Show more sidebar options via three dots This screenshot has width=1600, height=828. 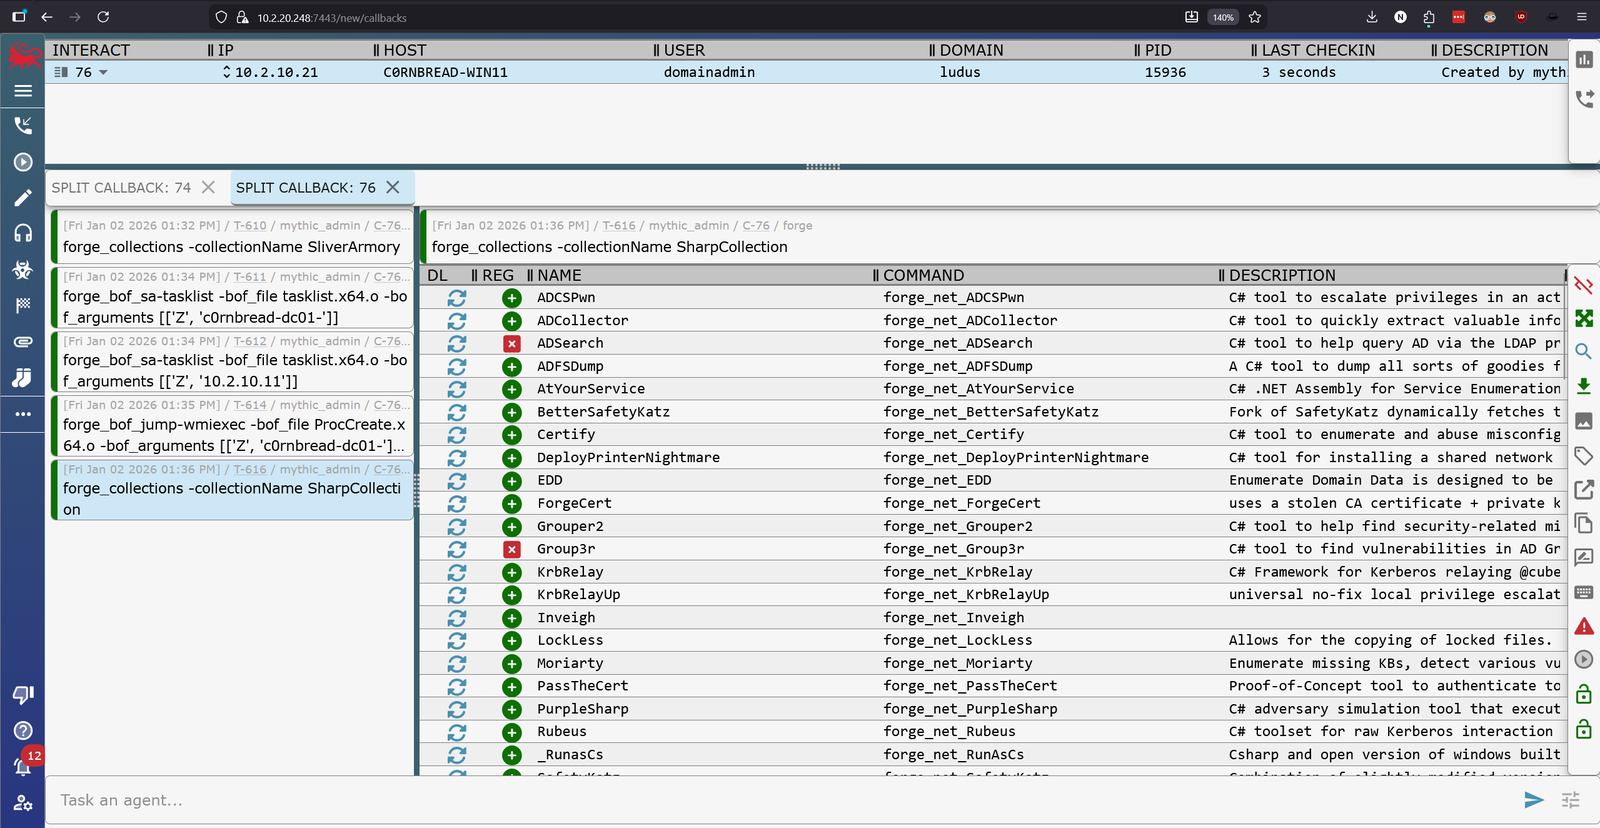click(23, 413)
